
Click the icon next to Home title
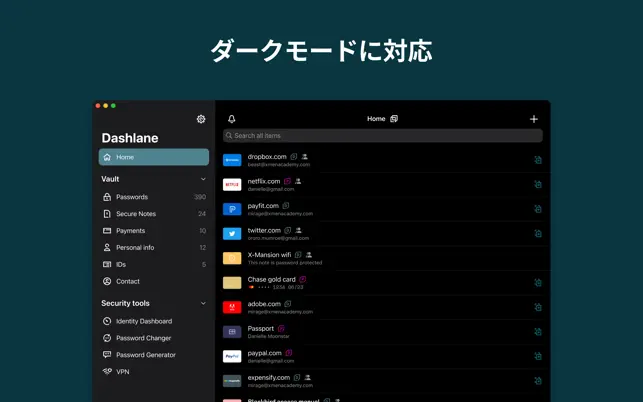click(x=394, y=119)
